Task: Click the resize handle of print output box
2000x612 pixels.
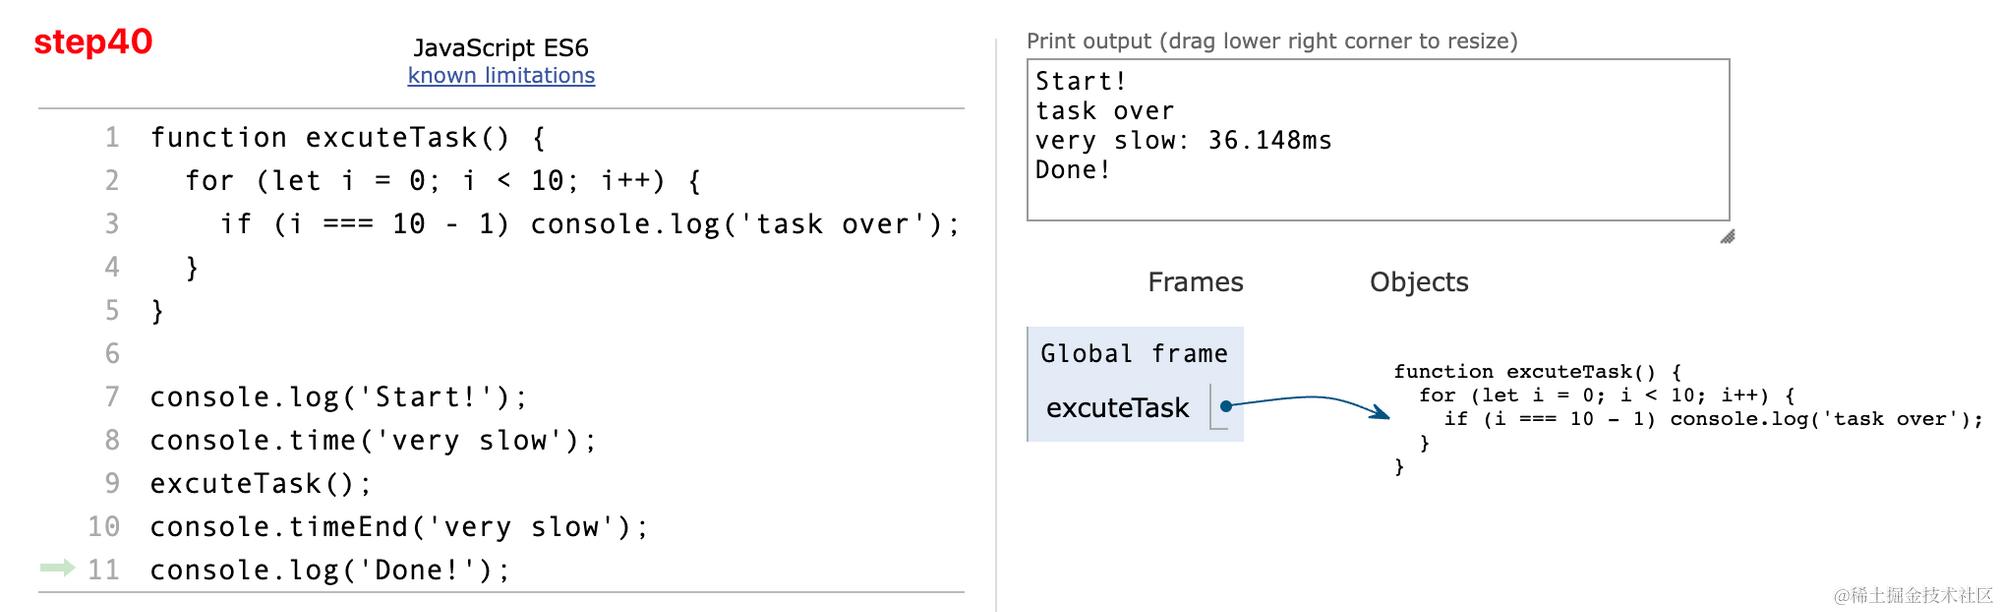Action: click(x=1726, y=237)
